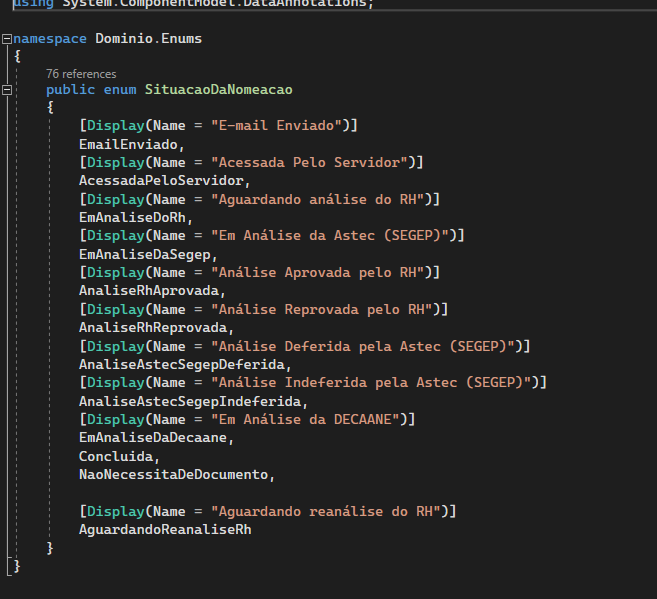Screen dimensions: 657x599
Task: Collapse the SituacaoDaNomeacao enum block
Action: tap(7, 90)
